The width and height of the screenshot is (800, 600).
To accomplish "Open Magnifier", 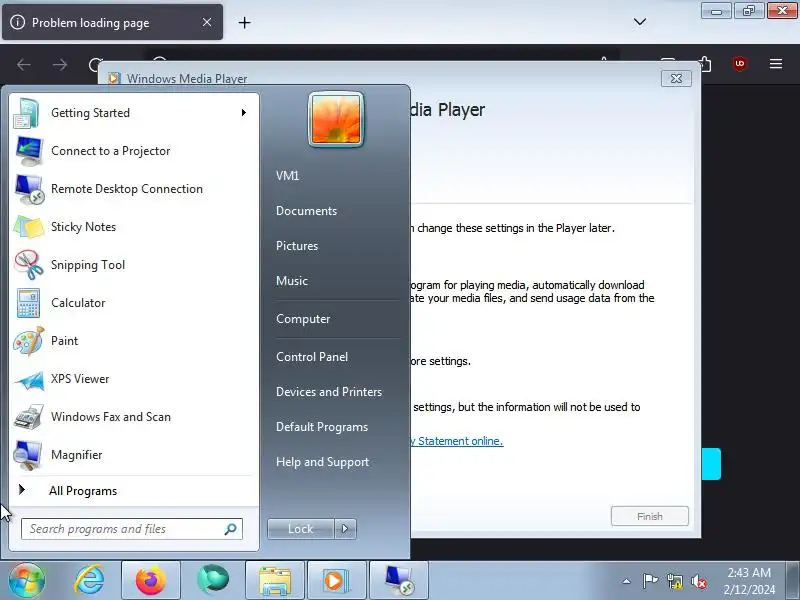I will click(134, 455).
